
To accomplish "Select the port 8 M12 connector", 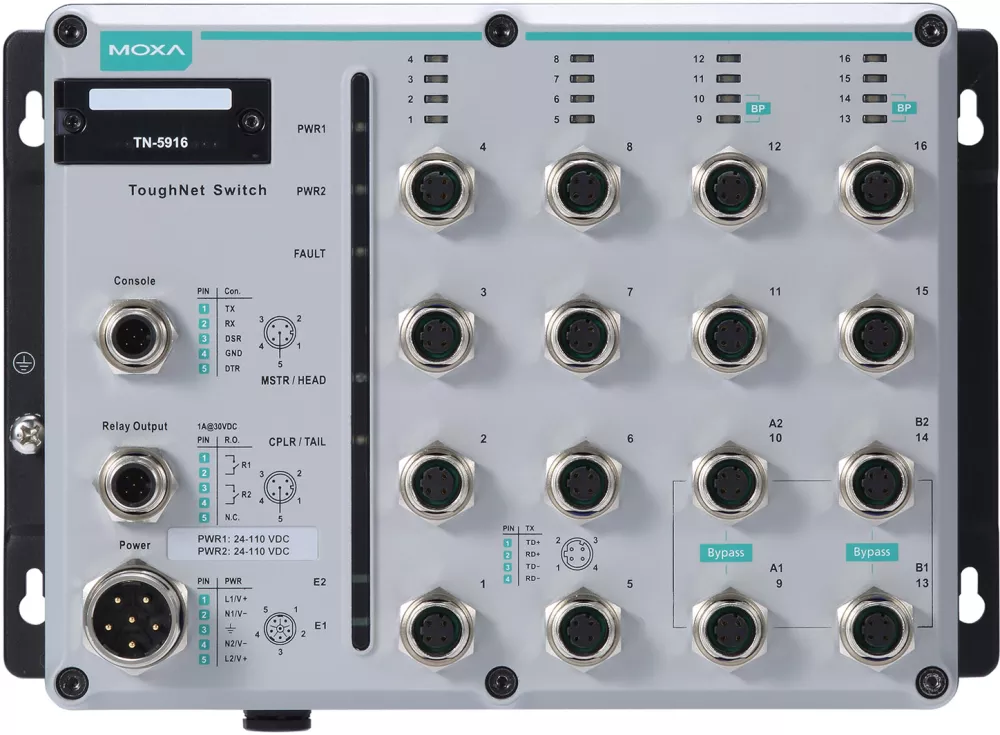I will tap(582, 188).
